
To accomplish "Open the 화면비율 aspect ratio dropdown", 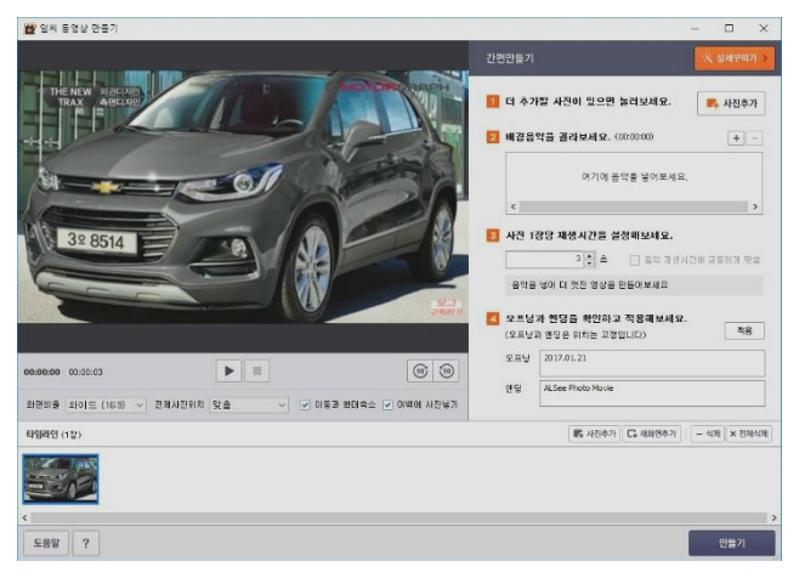I will 106,405.
